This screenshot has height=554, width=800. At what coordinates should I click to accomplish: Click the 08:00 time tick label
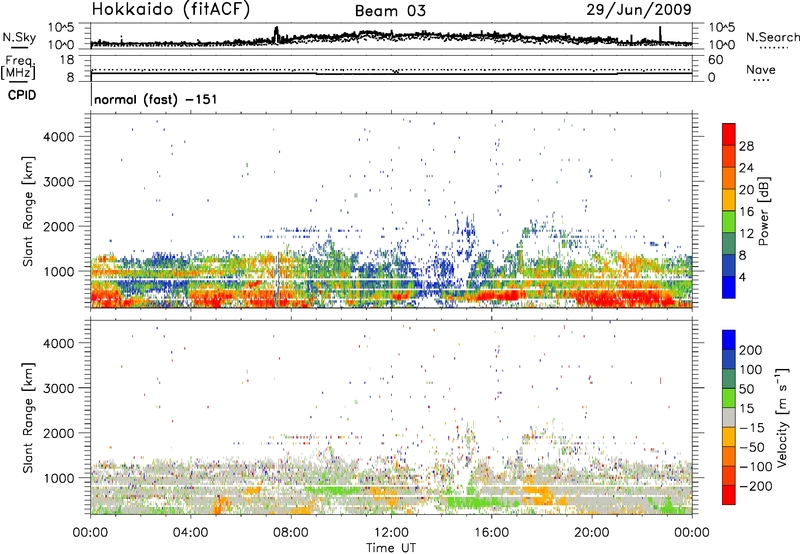coord(291,533)
